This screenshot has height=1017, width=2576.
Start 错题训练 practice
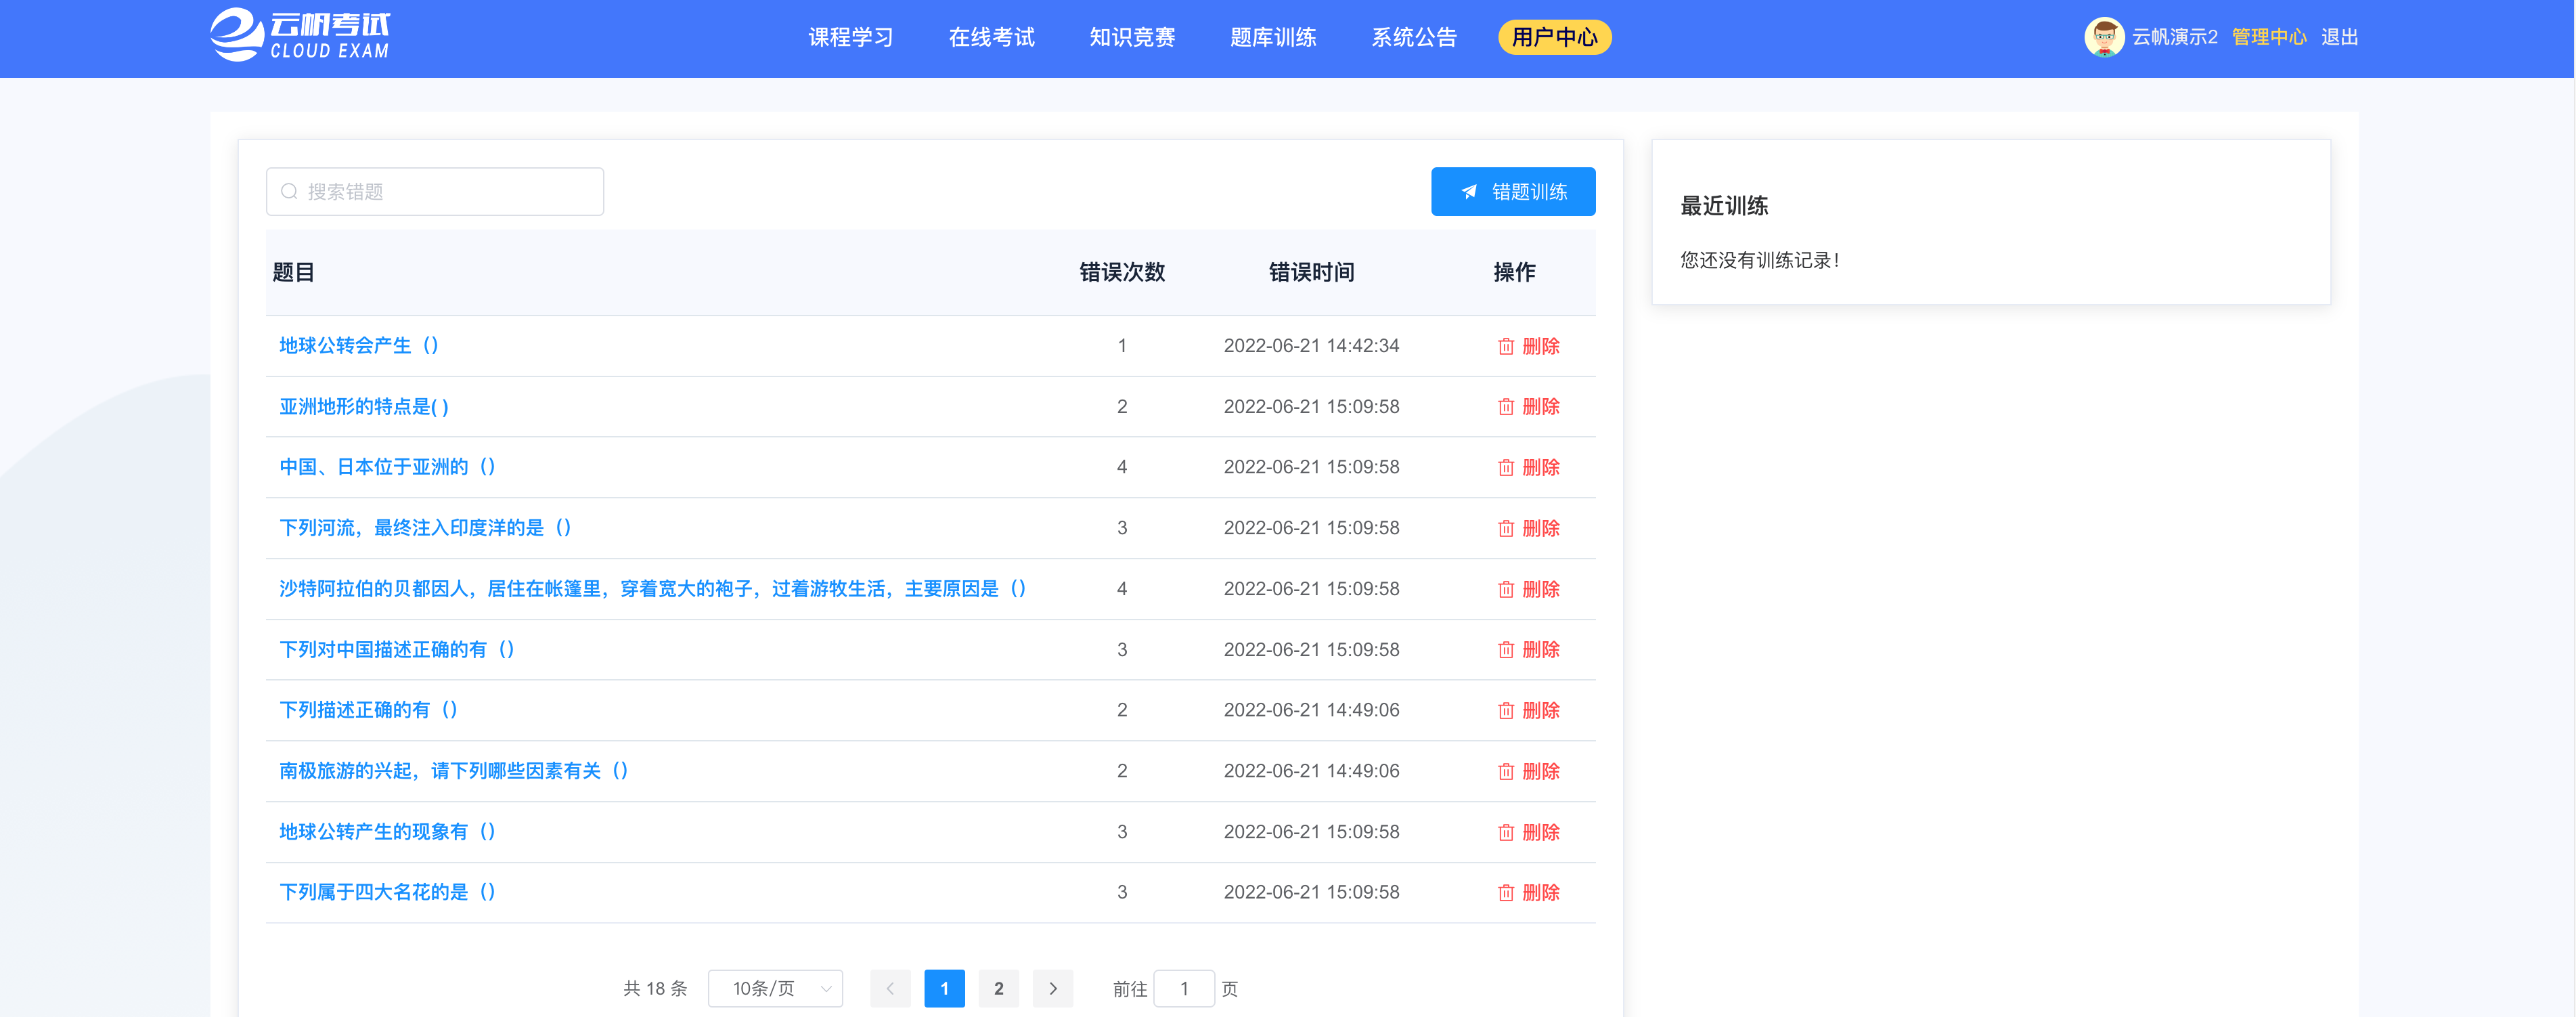(1513, 191)
